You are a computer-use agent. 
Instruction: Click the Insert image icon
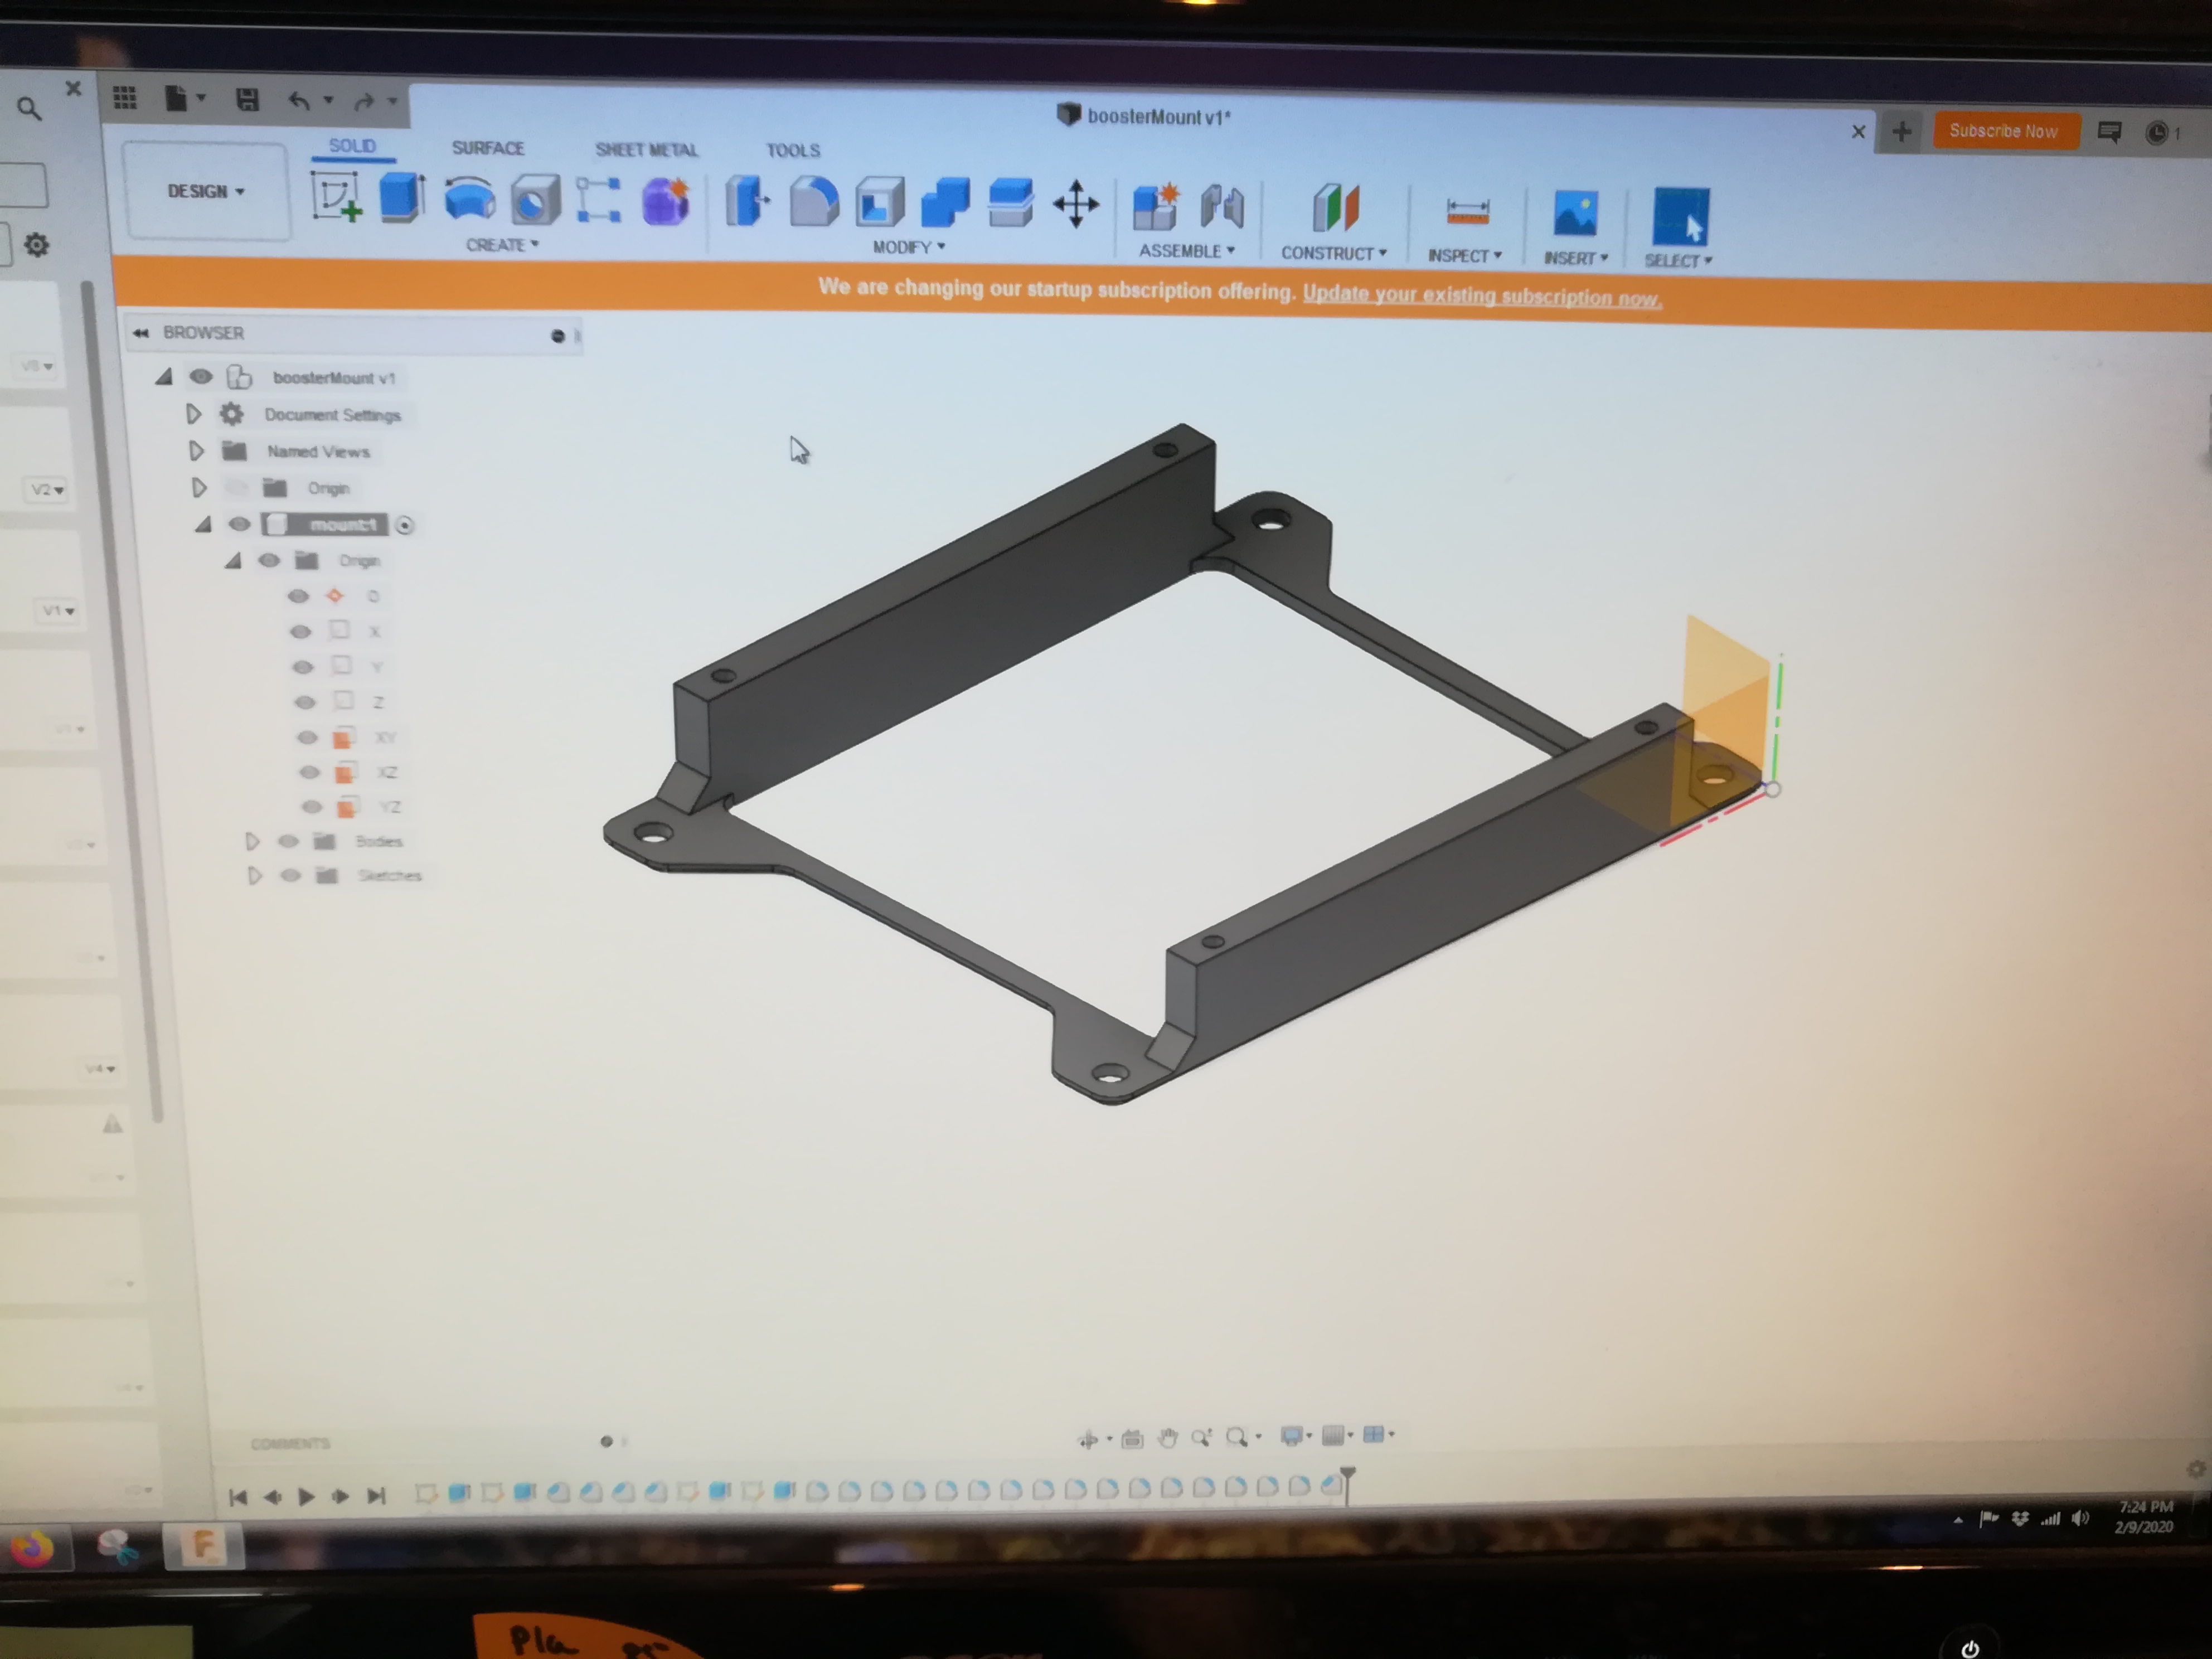pos(1575,214)
